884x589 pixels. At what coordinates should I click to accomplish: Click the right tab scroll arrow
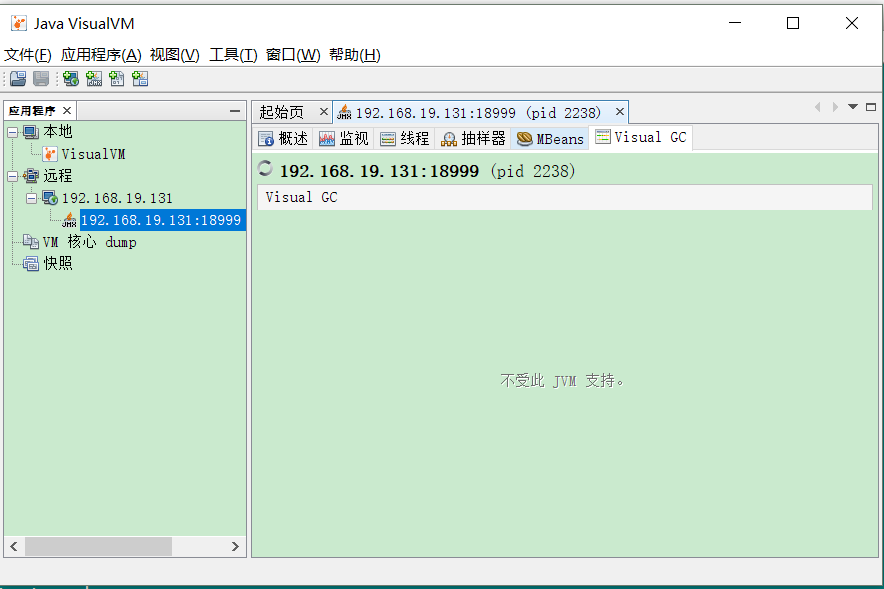click(835, 107)
